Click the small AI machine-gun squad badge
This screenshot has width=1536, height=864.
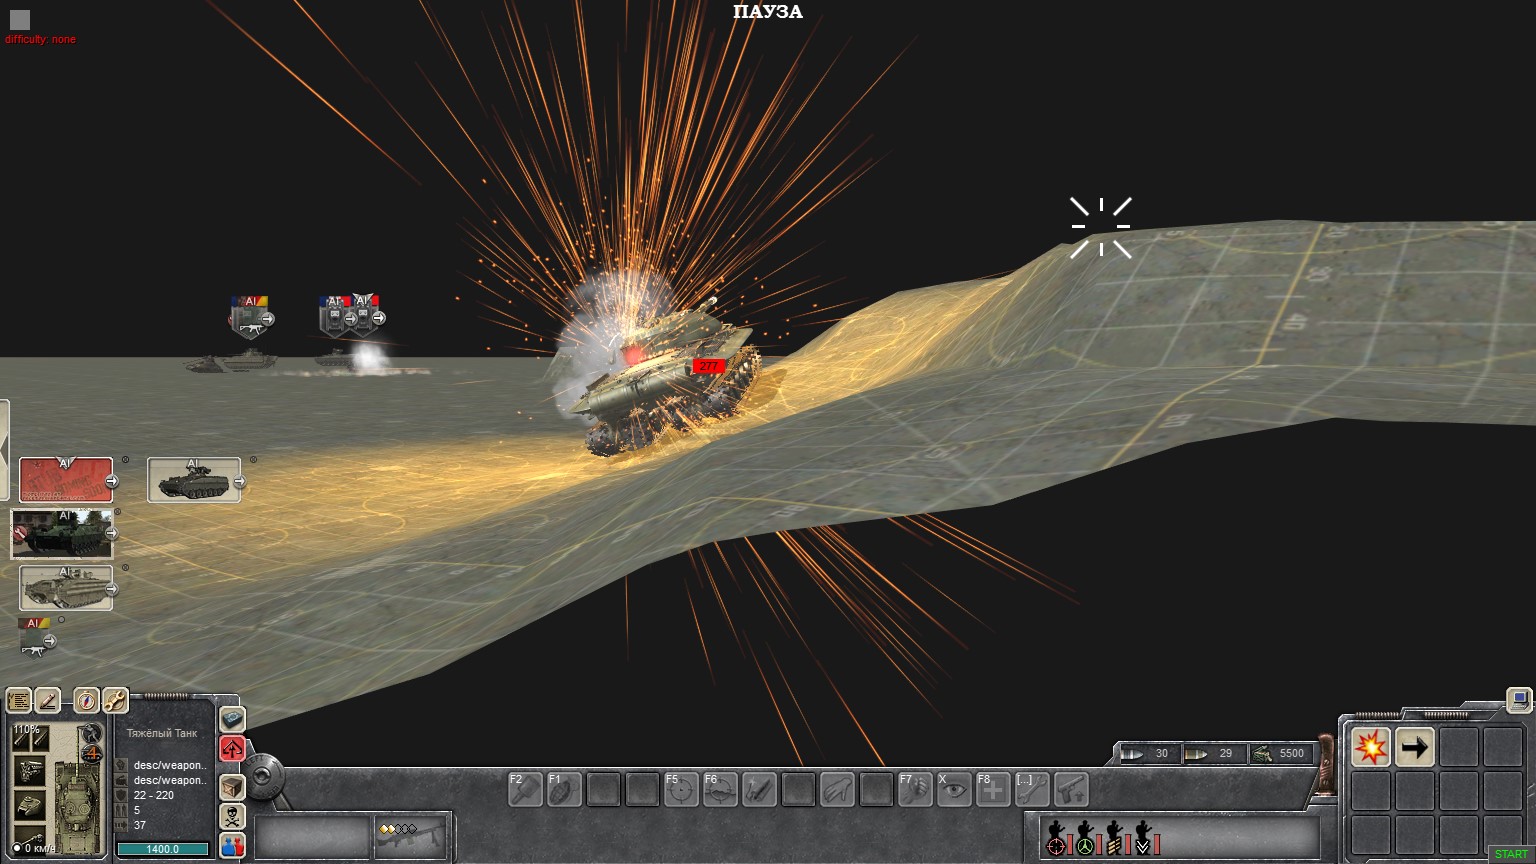pyautogui.click(x=35, y=636)
